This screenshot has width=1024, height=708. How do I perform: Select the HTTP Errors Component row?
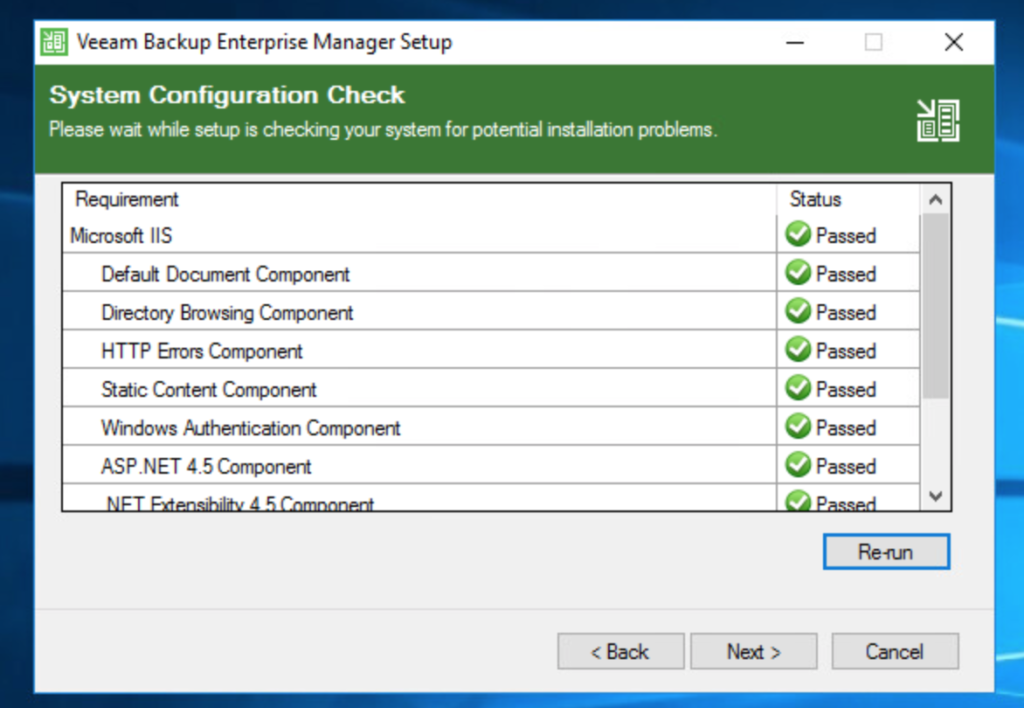[491, 350]
